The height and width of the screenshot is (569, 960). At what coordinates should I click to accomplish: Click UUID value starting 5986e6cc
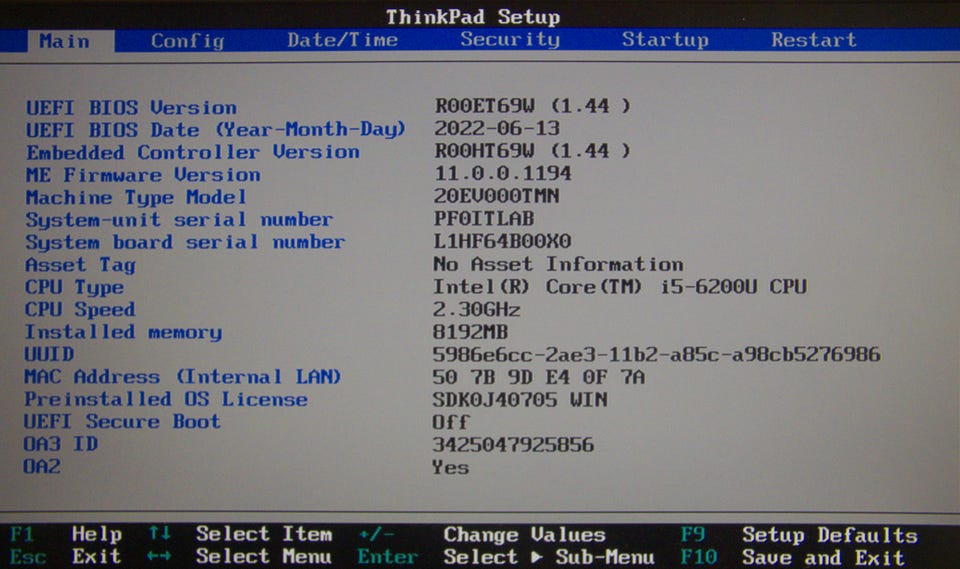point(656,354)
